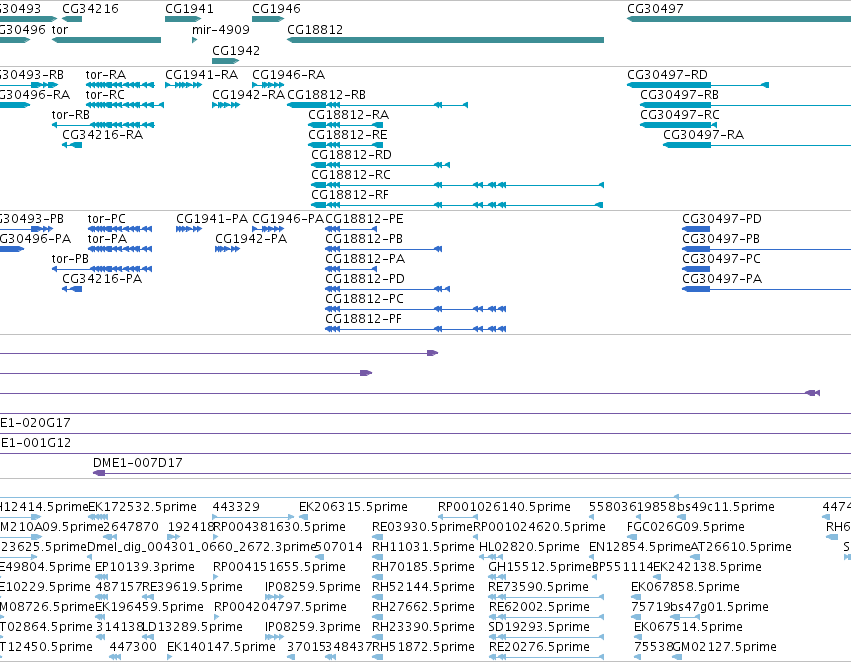851x662 pixels.
Task: Select EST RP001026140.5prime label
Action: 504,507
